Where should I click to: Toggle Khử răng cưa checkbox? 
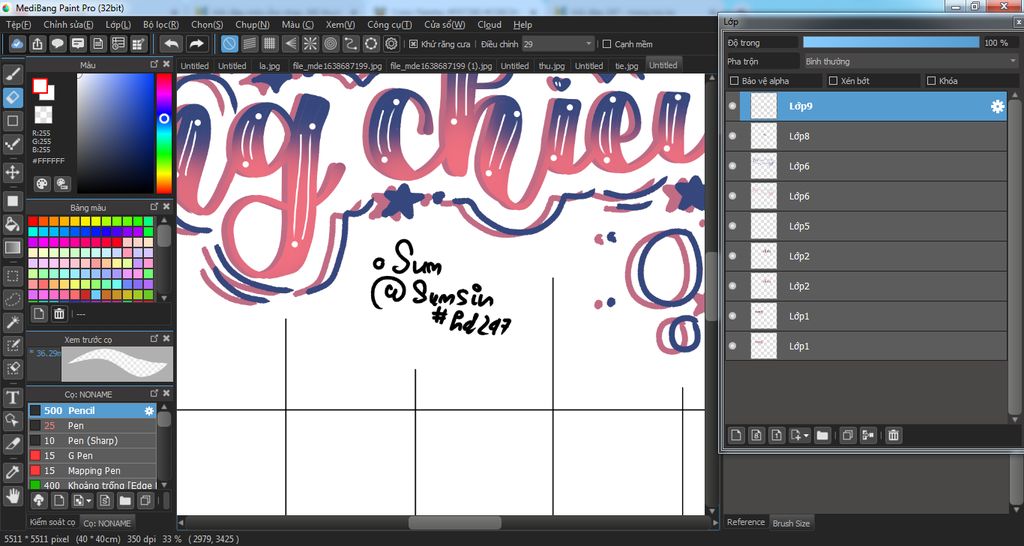[413, 44]
